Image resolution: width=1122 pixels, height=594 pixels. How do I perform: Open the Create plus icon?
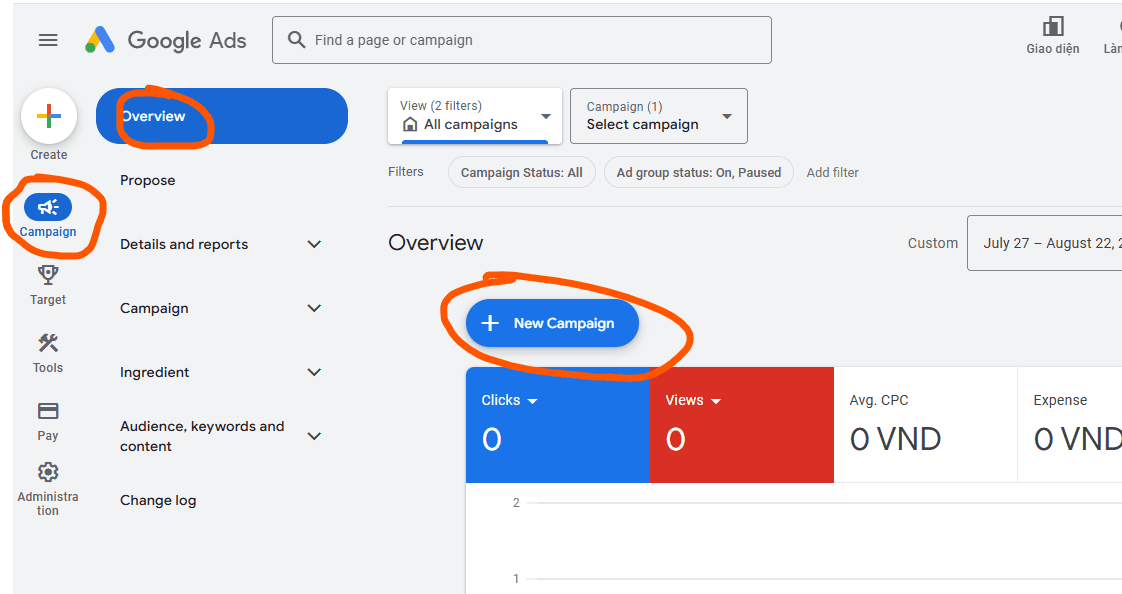click(x=48, y=116)
